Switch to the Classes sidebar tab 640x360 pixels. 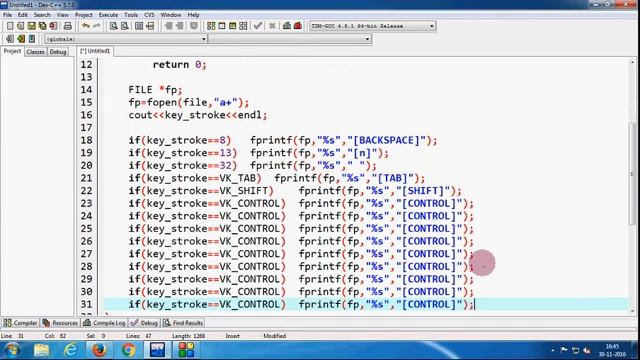(36, 52)
